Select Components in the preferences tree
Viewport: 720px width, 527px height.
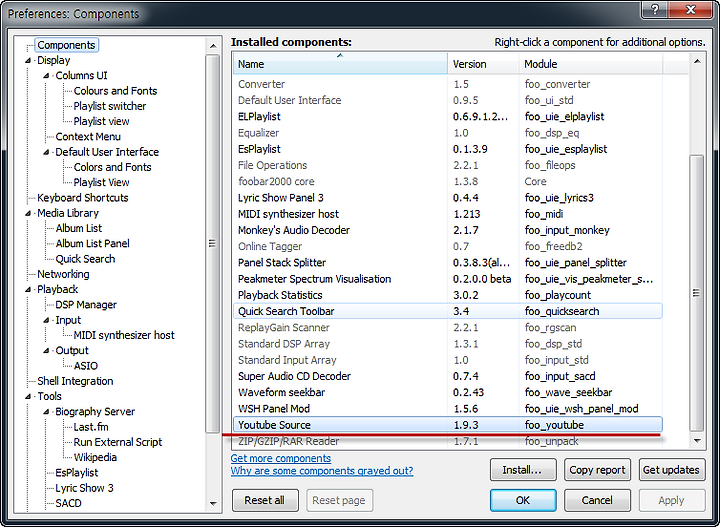pos(66,45)
